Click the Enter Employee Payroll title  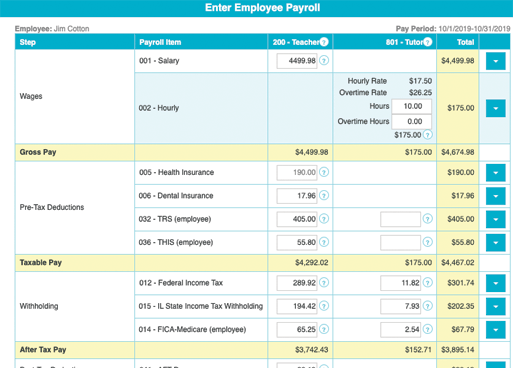[x=263, y=8]
